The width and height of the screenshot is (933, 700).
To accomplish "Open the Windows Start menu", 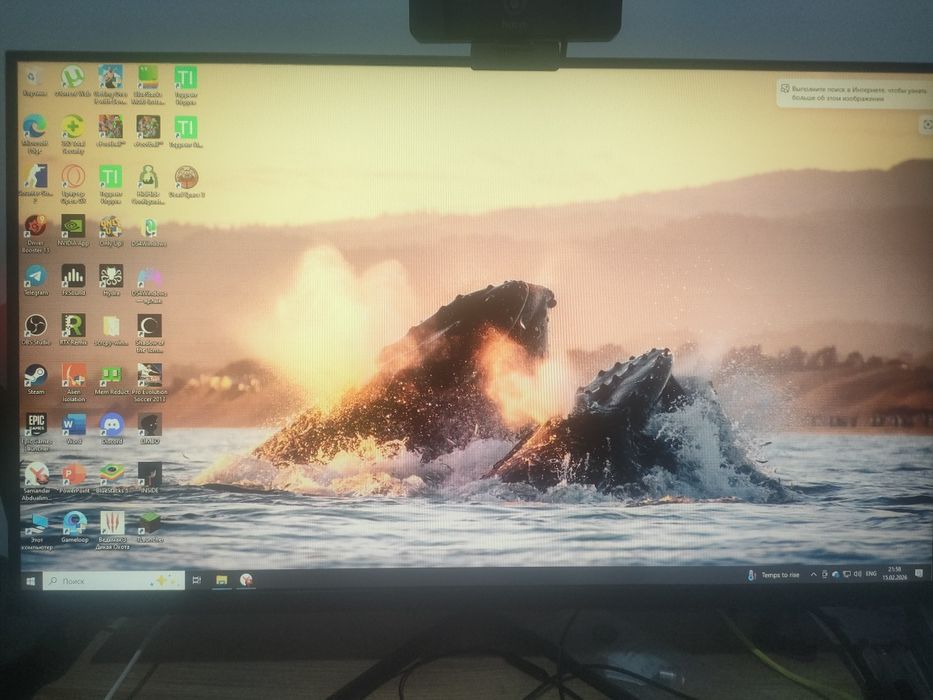I will coord(31,580).
